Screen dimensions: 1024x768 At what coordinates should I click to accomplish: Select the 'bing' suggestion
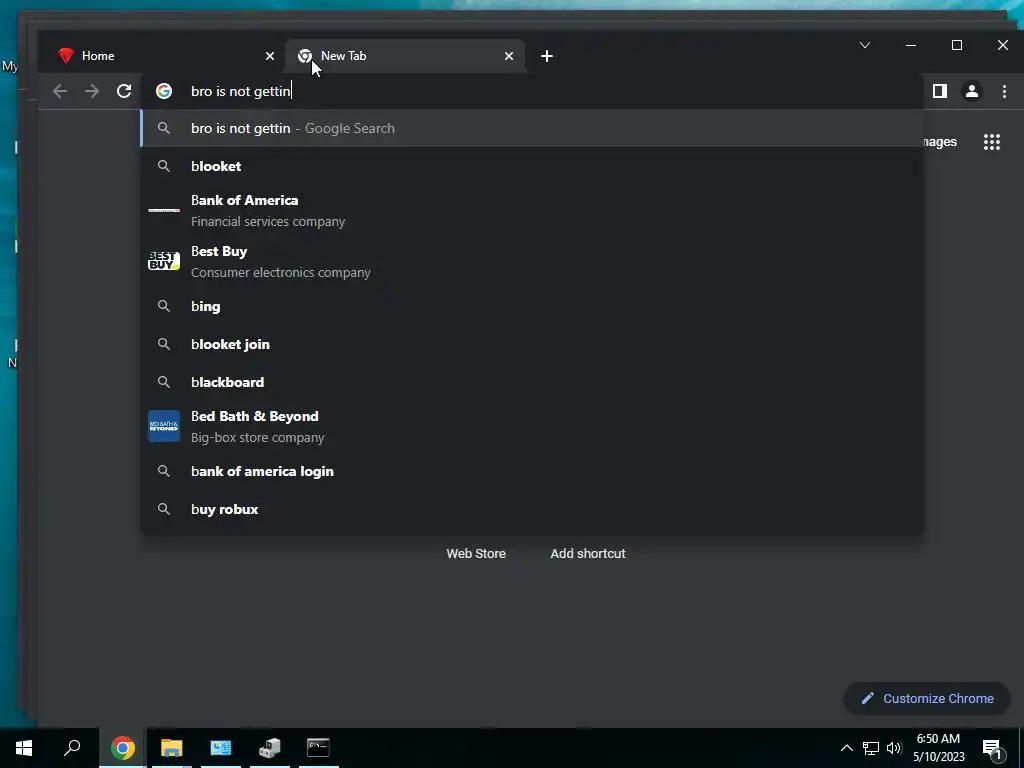click(x=532, y=306)
